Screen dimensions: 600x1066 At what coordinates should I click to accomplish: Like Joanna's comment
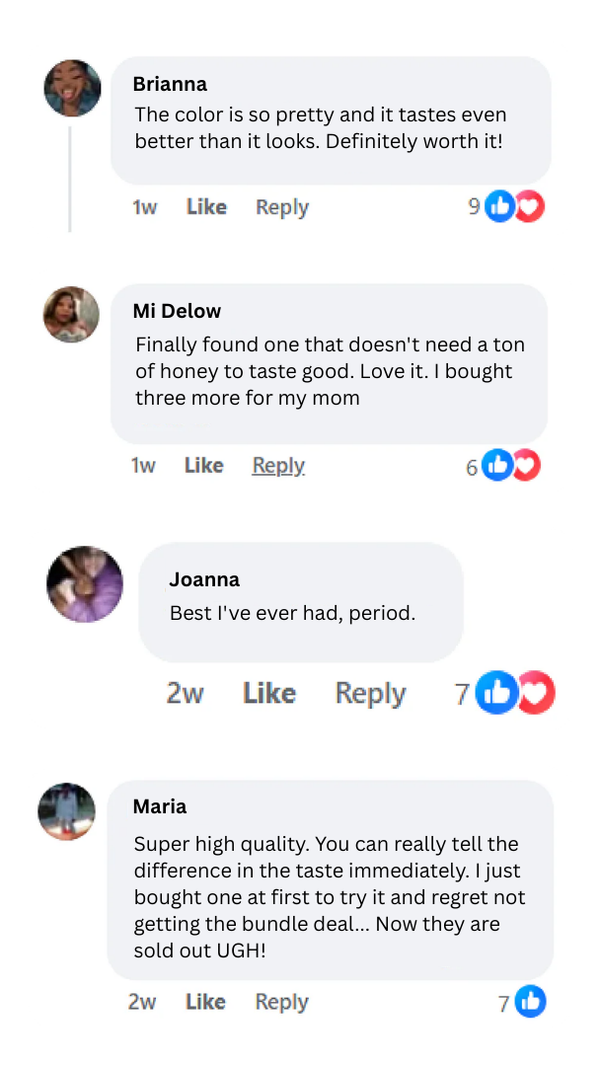[269, 693]
